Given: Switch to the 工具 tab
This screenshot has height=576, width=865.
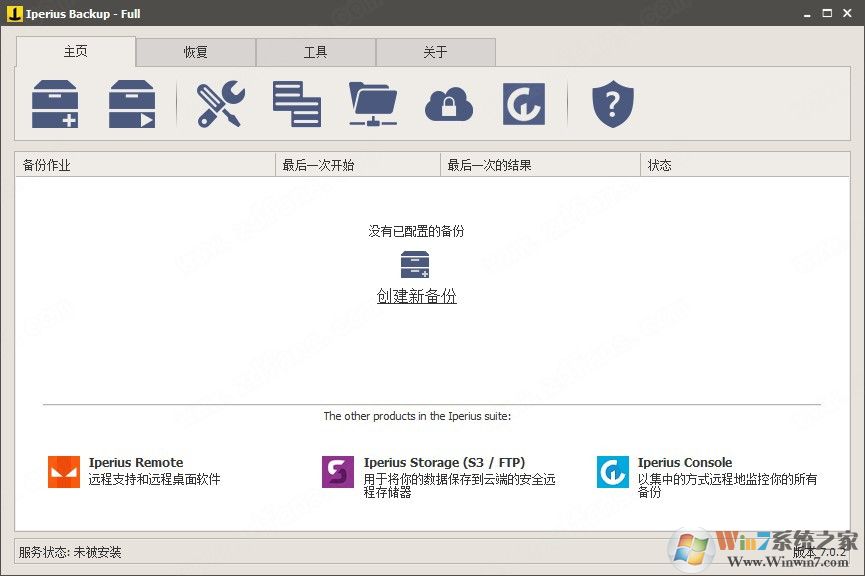Looking at the screenshot, I should pos(316,51).
